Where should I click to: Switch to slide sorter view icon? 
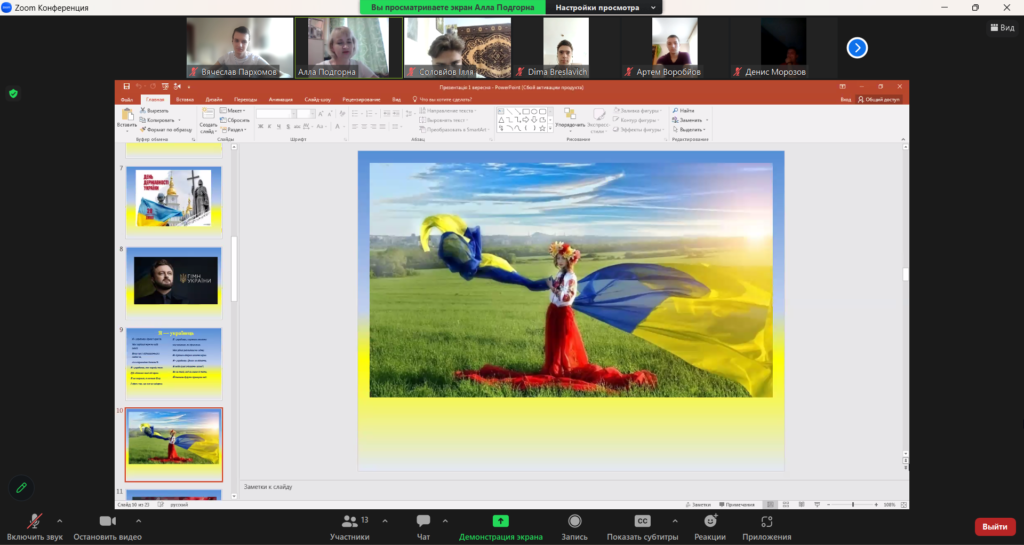[x=786, y=505]
